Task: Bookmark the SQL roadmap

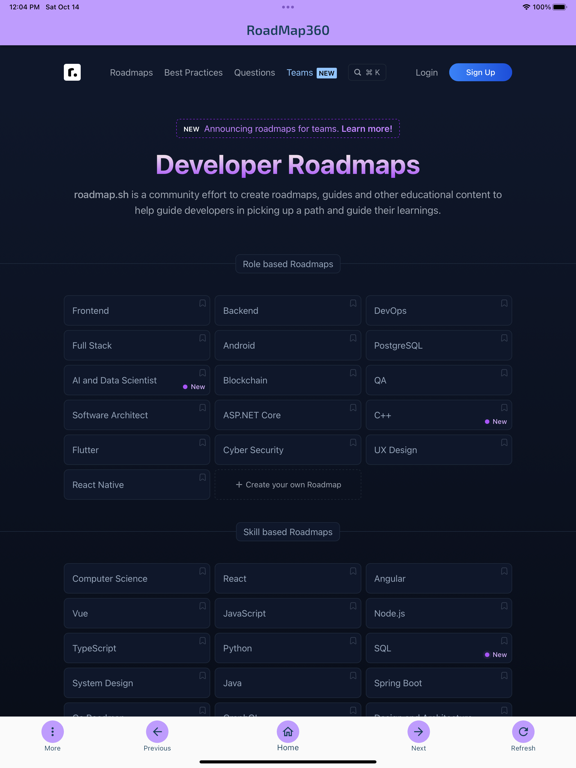Action: (504, 641)
